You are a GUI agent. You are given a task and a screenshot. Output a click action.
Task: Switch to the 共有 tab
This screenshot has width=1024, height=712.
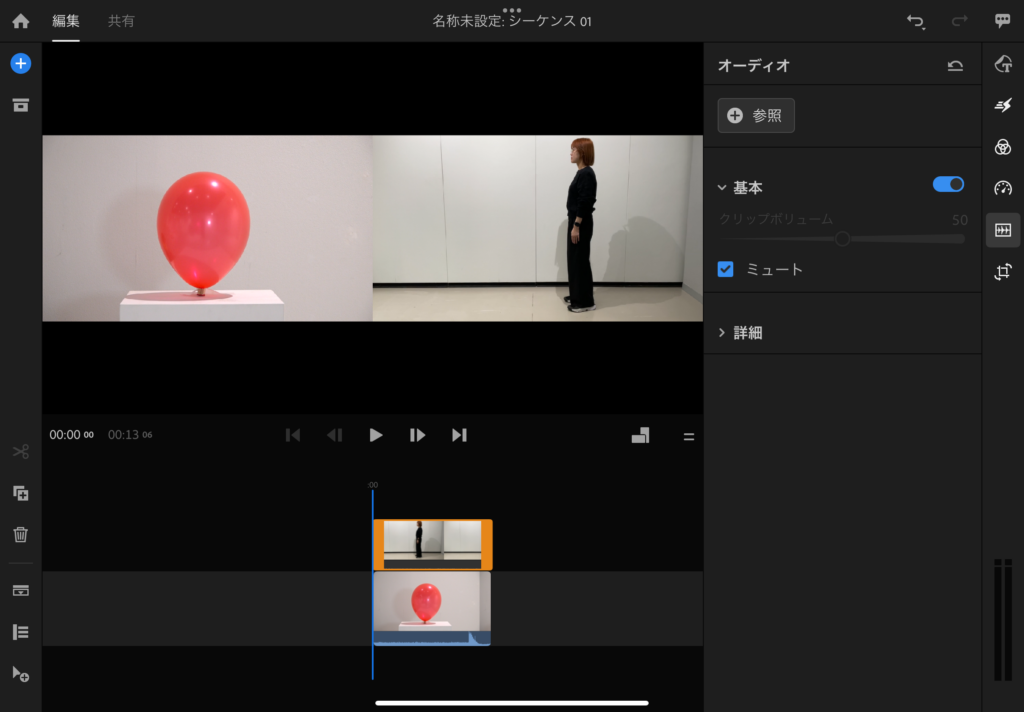(121, 21)
